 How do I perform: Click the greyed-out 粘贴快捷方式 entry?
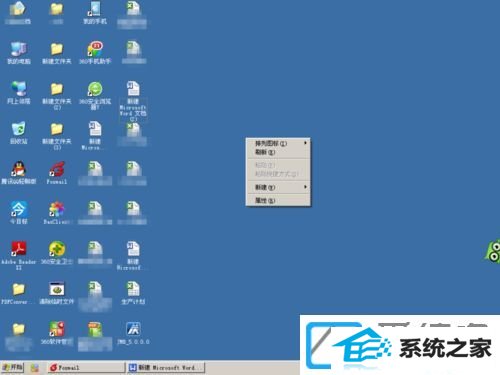[x=278, y=174]
